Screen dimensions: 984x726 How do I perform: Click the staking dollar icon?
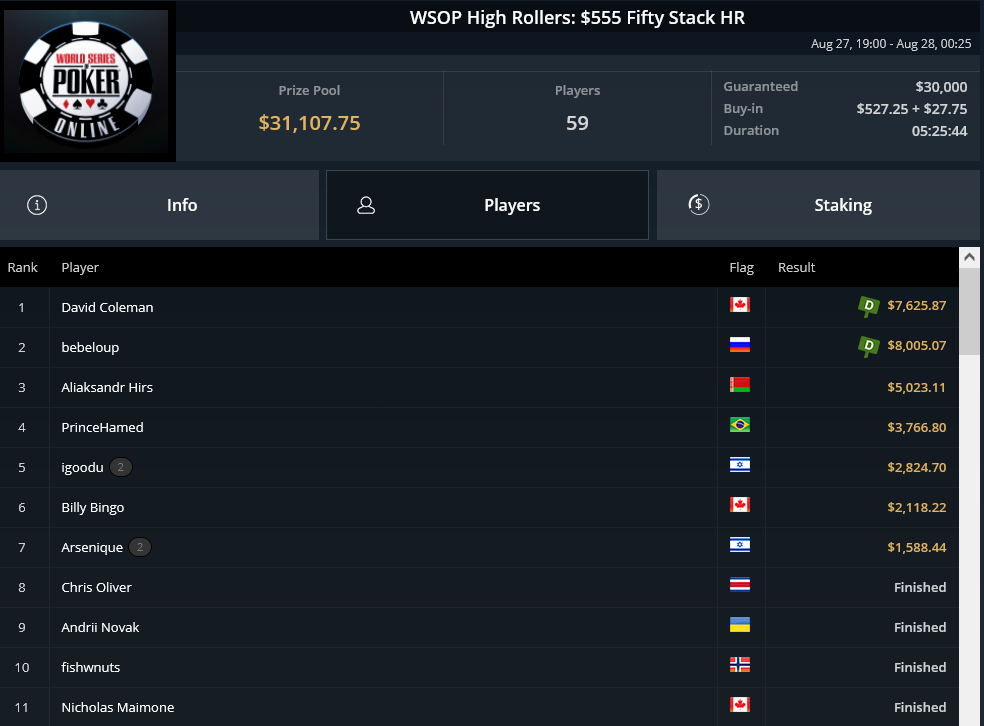698,205
